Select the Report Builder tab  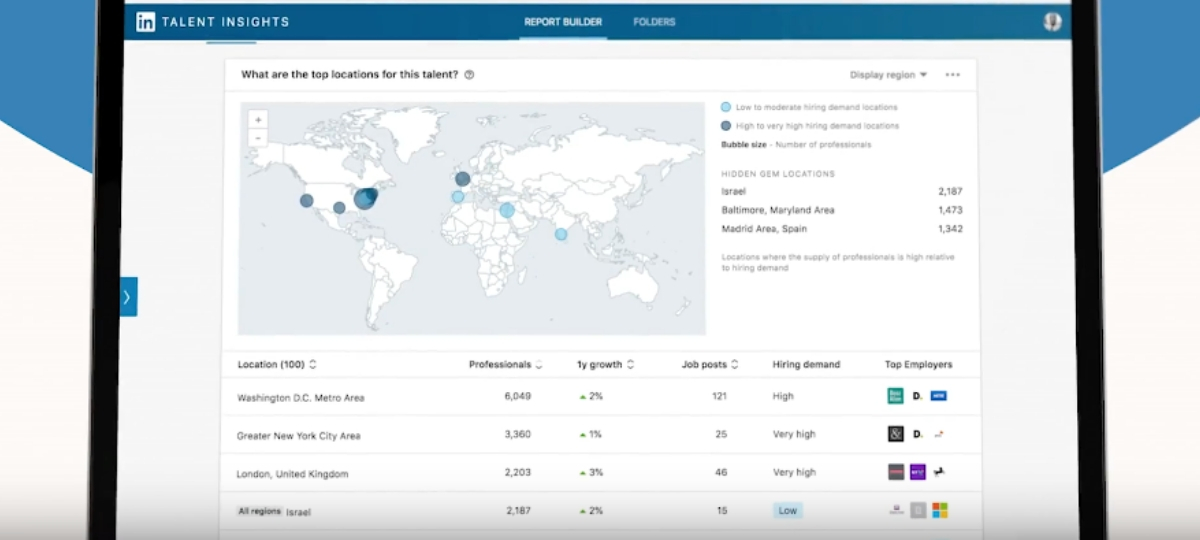coord(562,22)
